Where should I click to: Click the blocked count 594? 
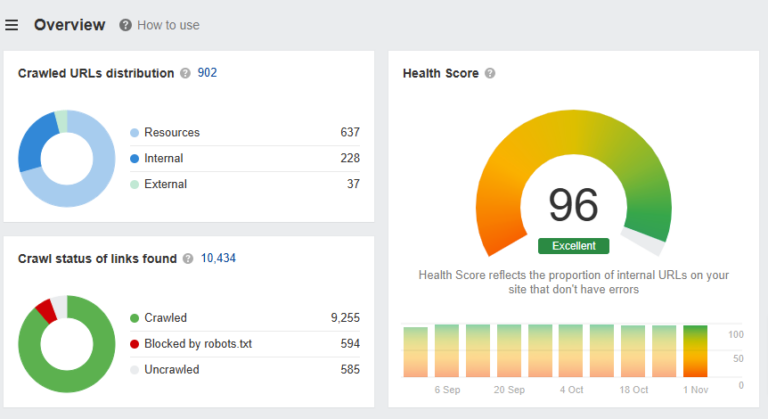click(350, 344)
